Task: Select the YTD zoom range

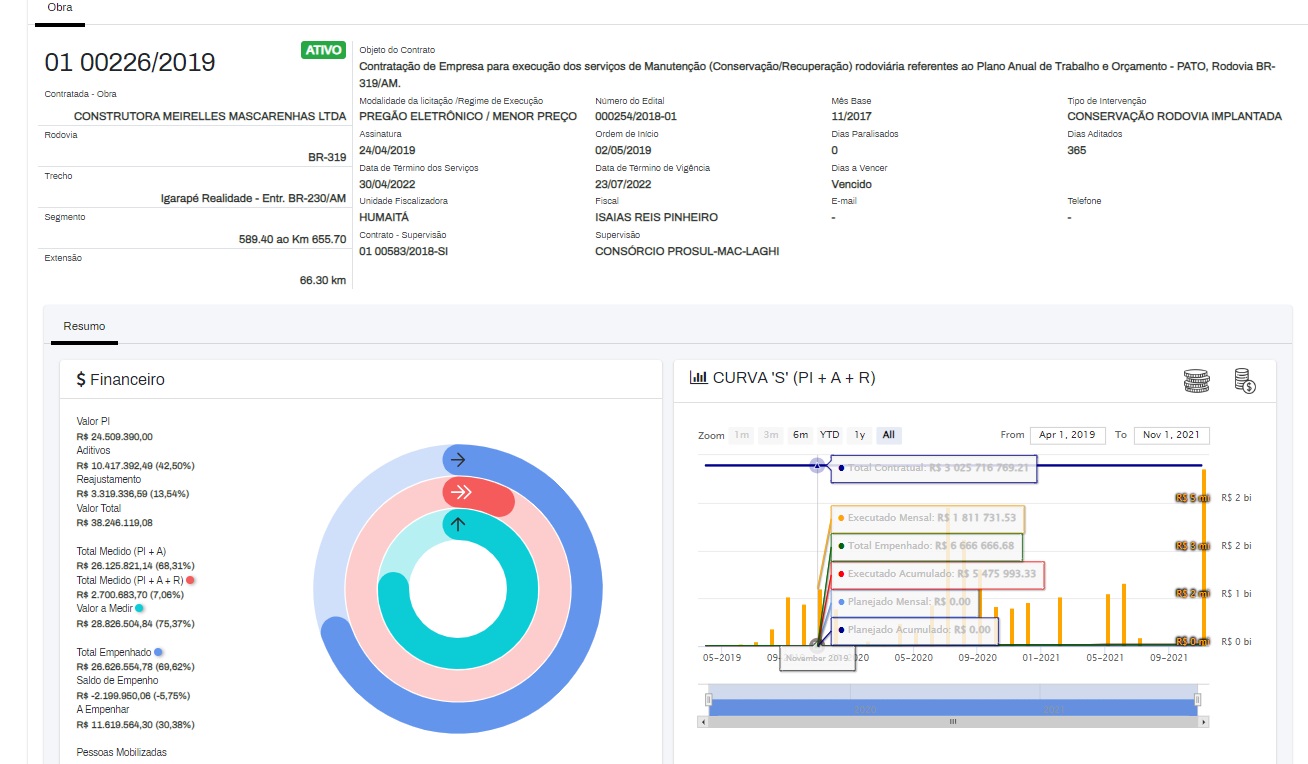Action: tap(829, 435)
